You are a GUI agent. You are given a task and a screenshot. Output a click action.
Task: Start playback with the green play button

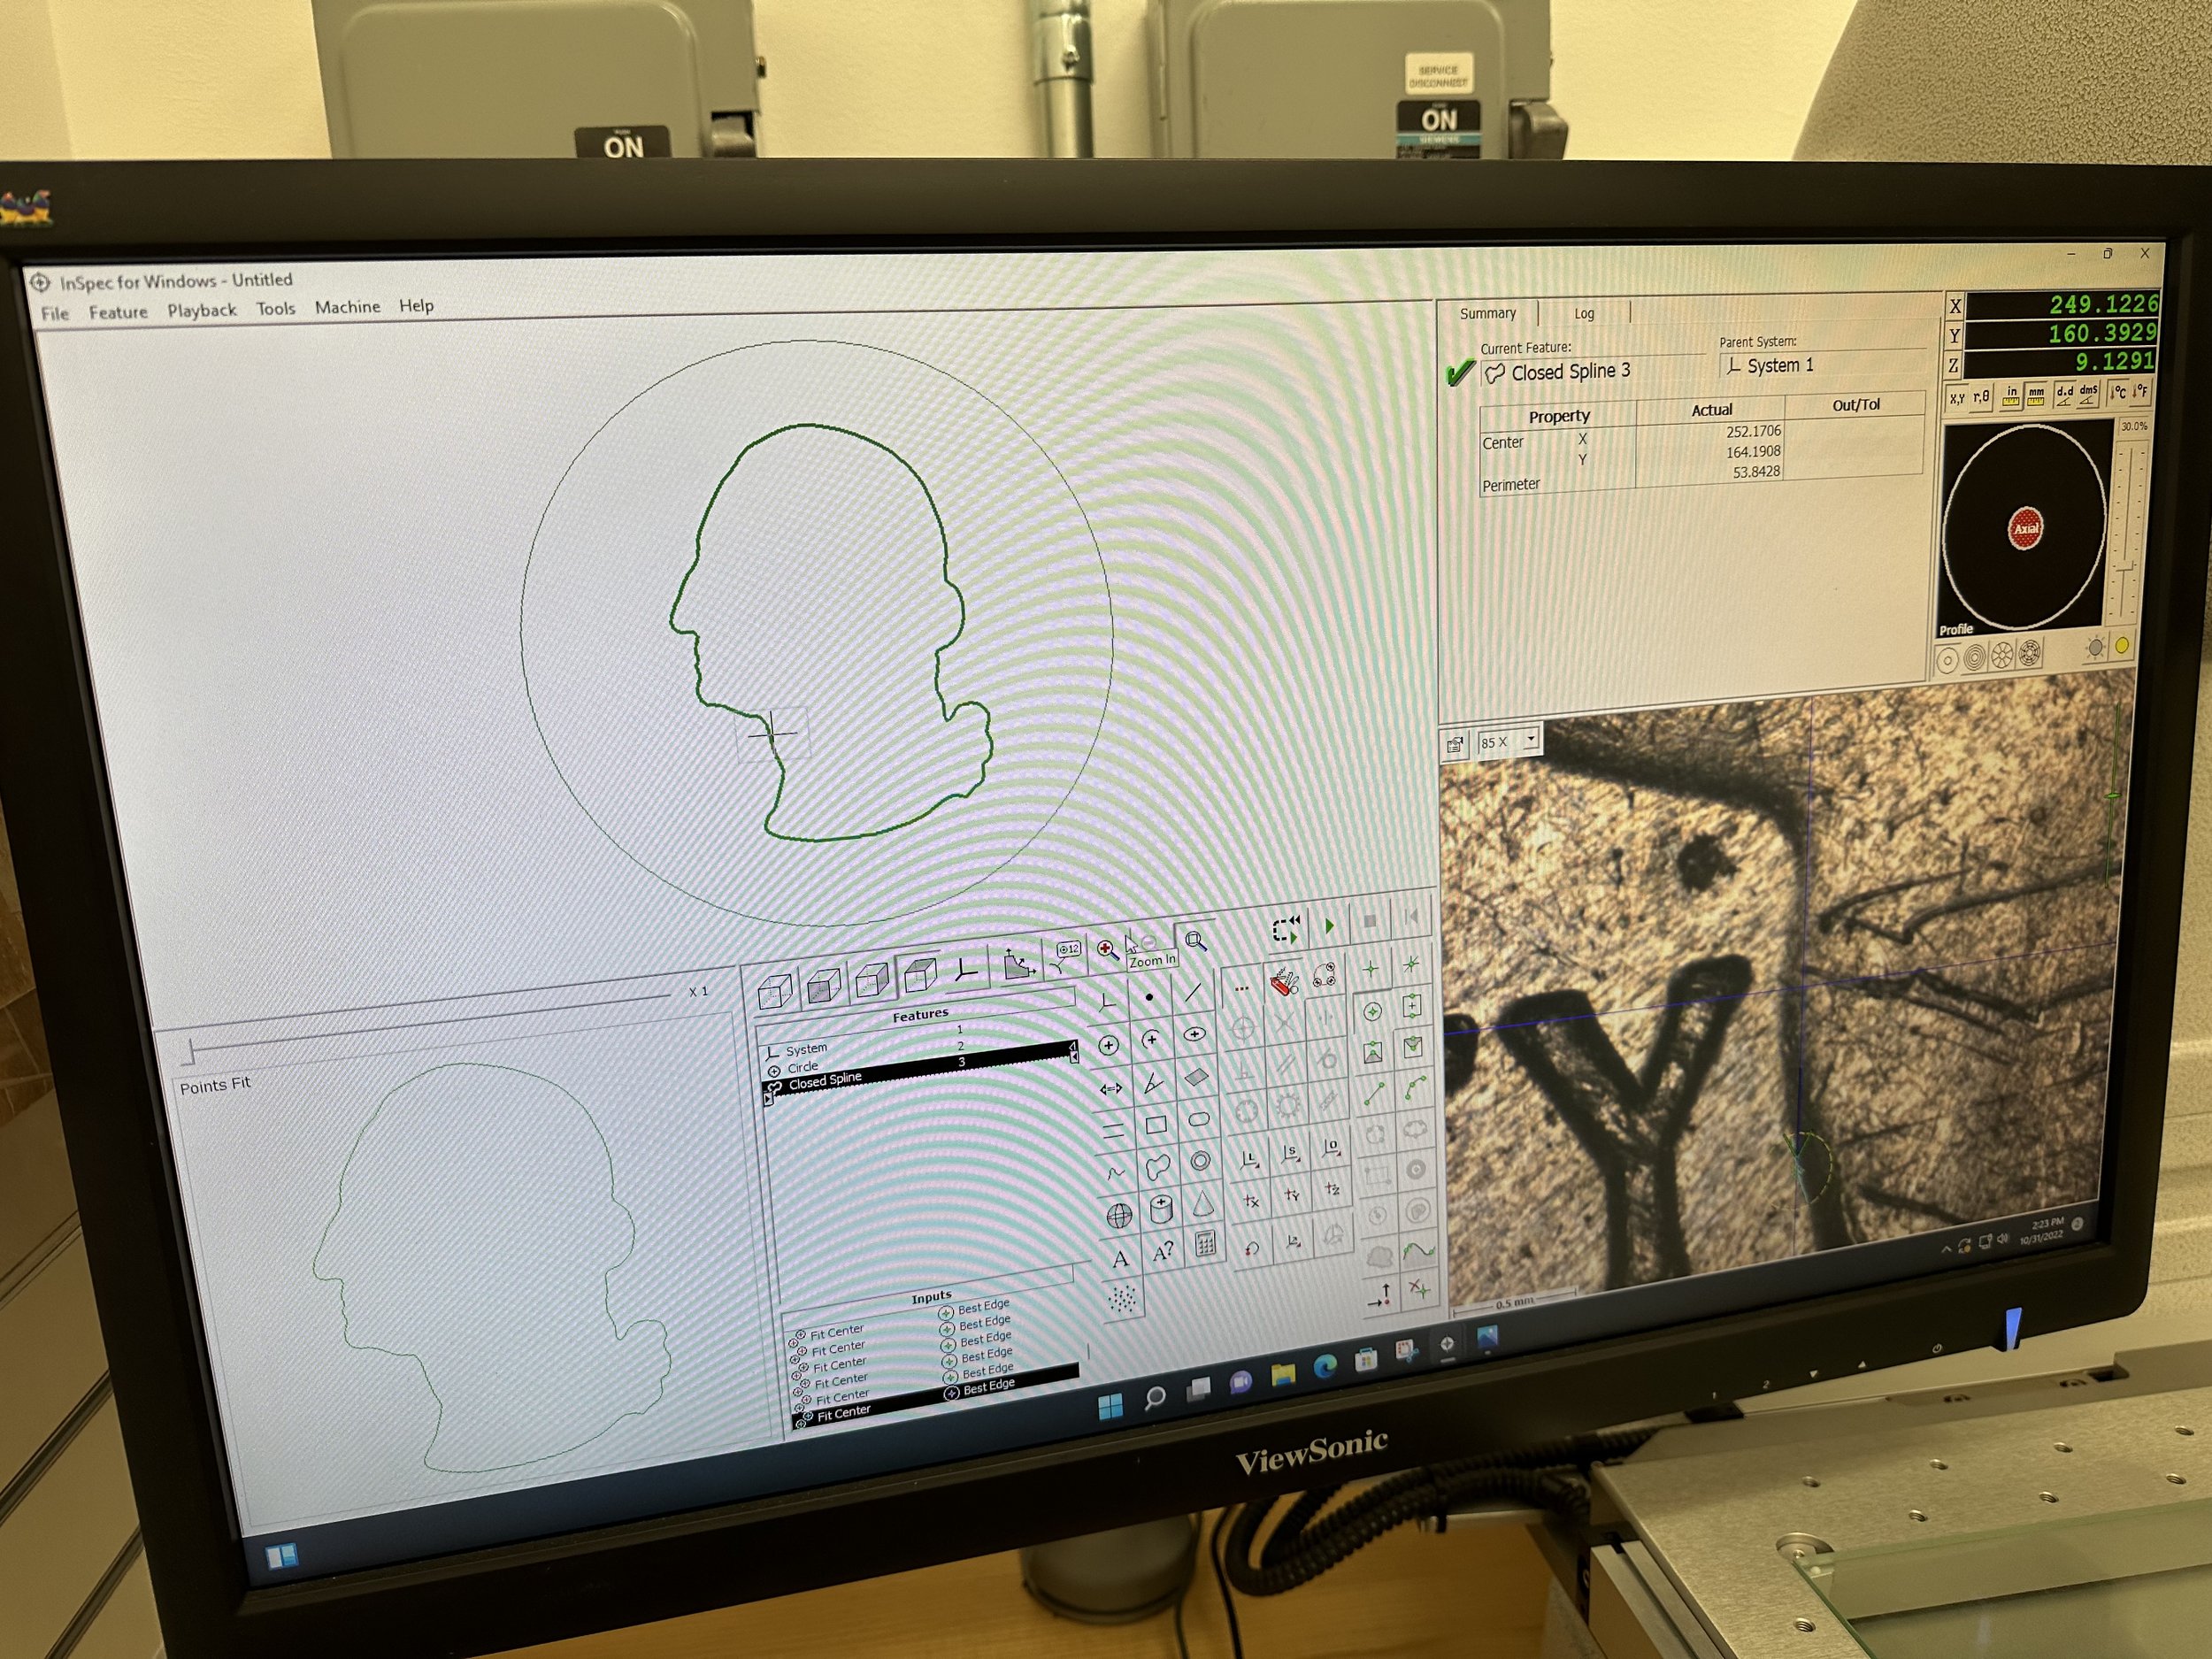point(1329,926)
